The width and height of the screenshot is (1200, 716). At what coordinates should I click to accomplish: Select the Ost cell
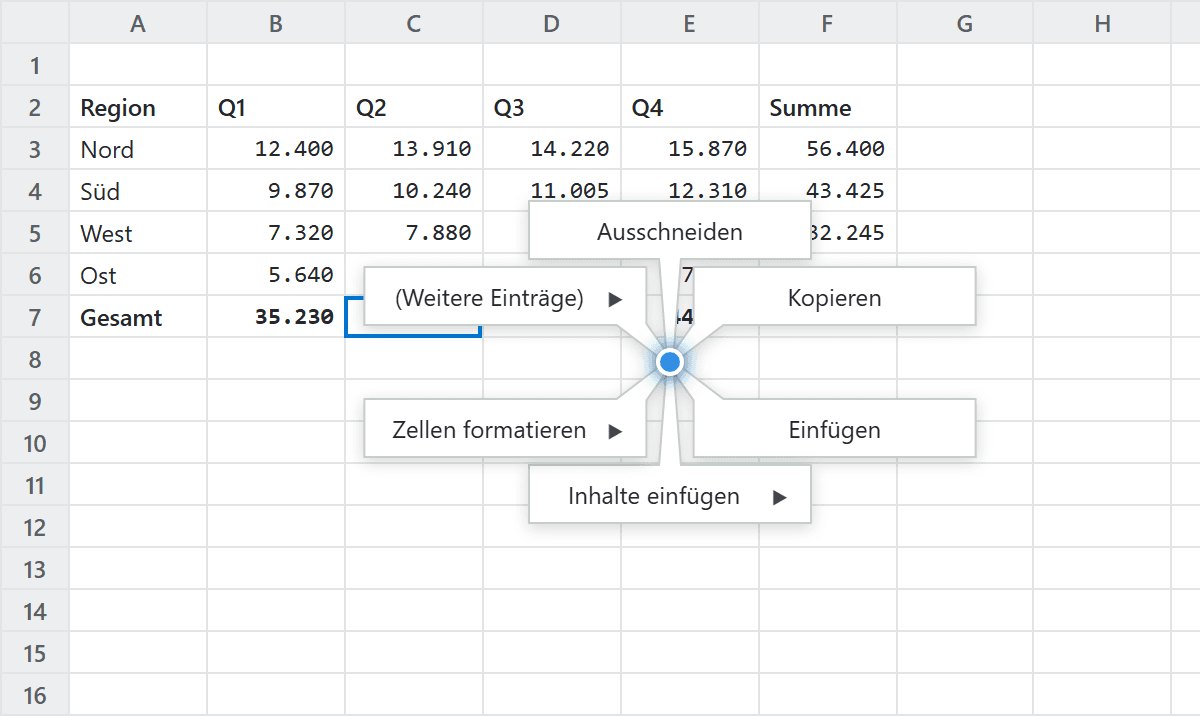[138, 275]
